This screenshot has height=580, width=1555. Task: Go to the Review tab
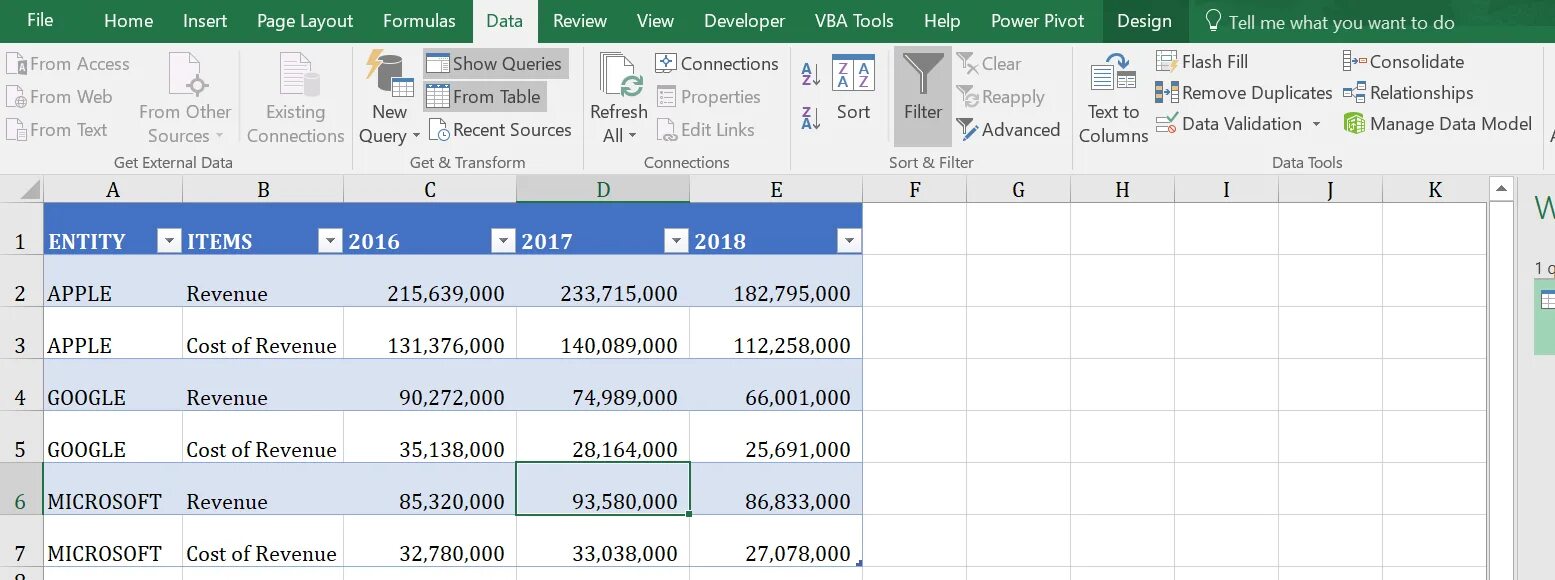(580, 20)
